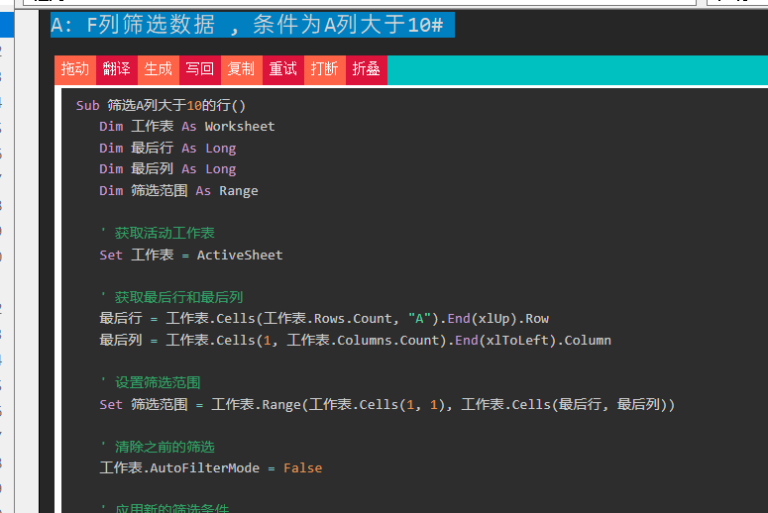Click 生成 to generate code
The width and height of the screenshot is (768, 513).
click(x=158, y=69)
